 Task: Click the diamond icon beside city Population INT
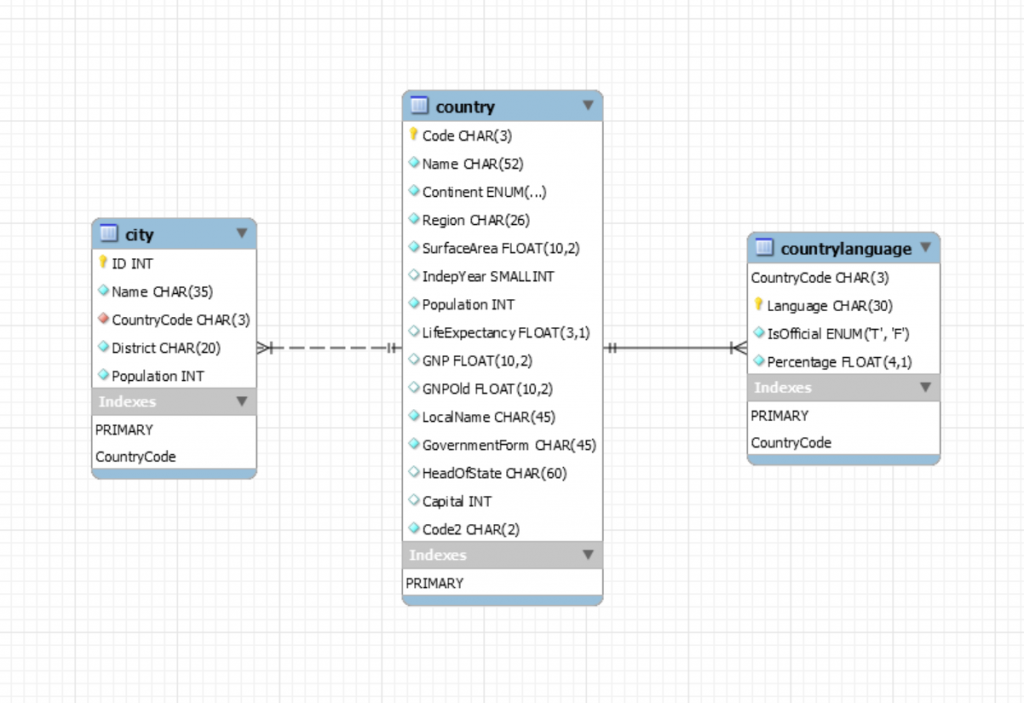coord(103,375)
